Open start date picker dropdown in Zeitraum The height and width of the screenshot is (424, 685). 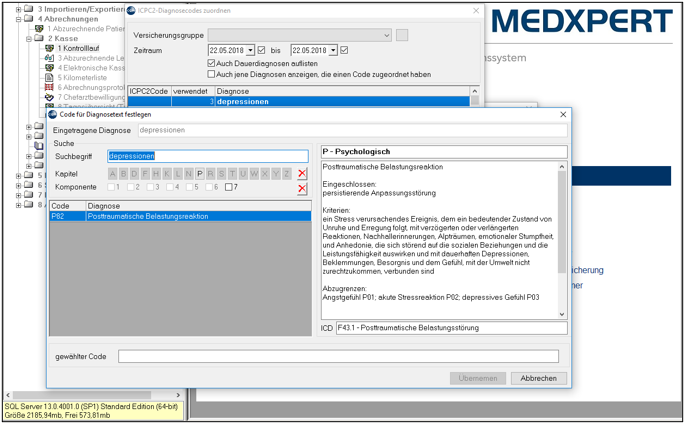[x=250, y=50]
